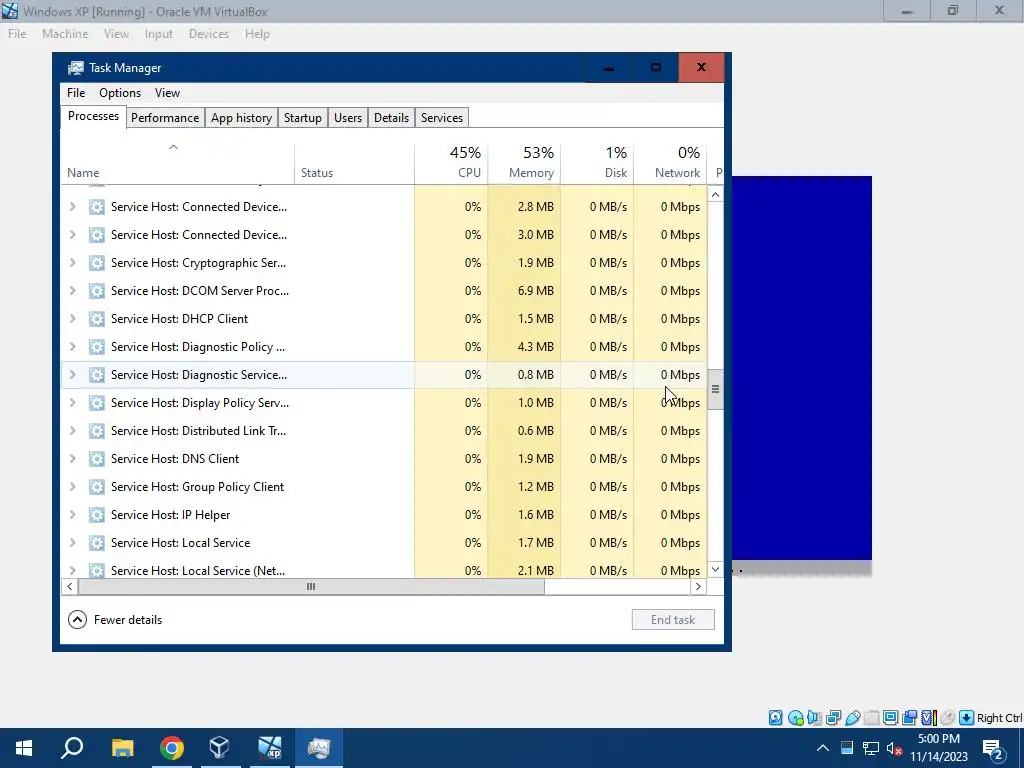Click the VirtualBox optical drive indicator
The height and width of the screenshot is (768, 1024).
click(795, 718)
